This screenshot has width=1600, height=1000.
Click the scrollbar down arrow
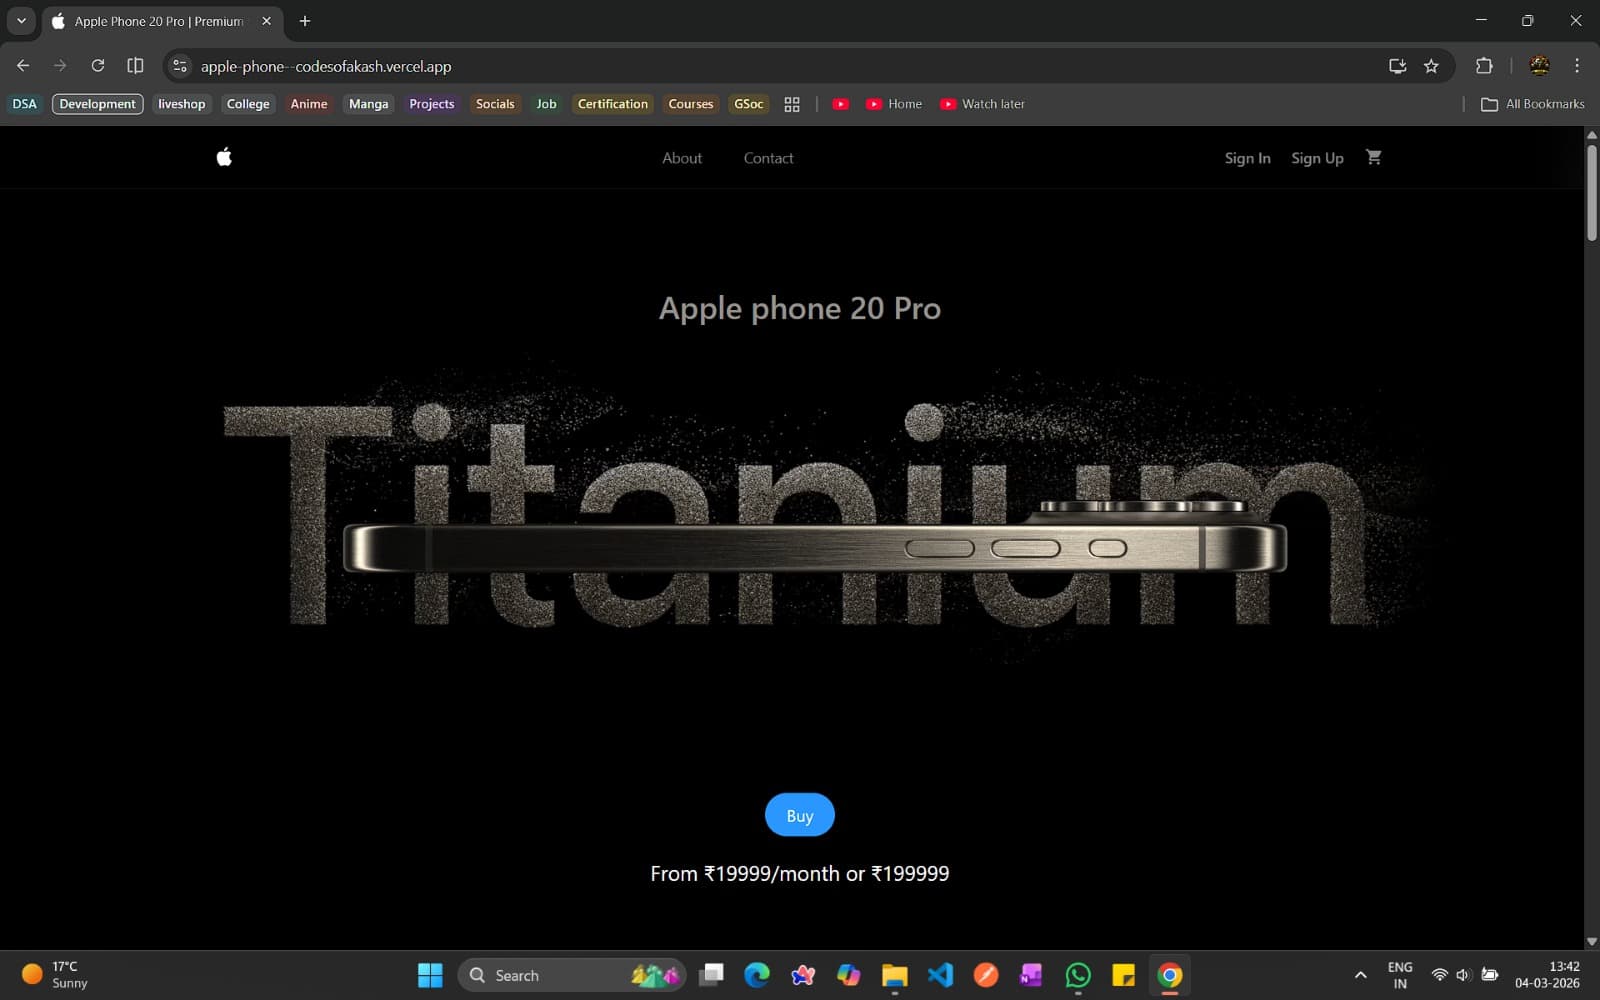tap(1591, 941)
